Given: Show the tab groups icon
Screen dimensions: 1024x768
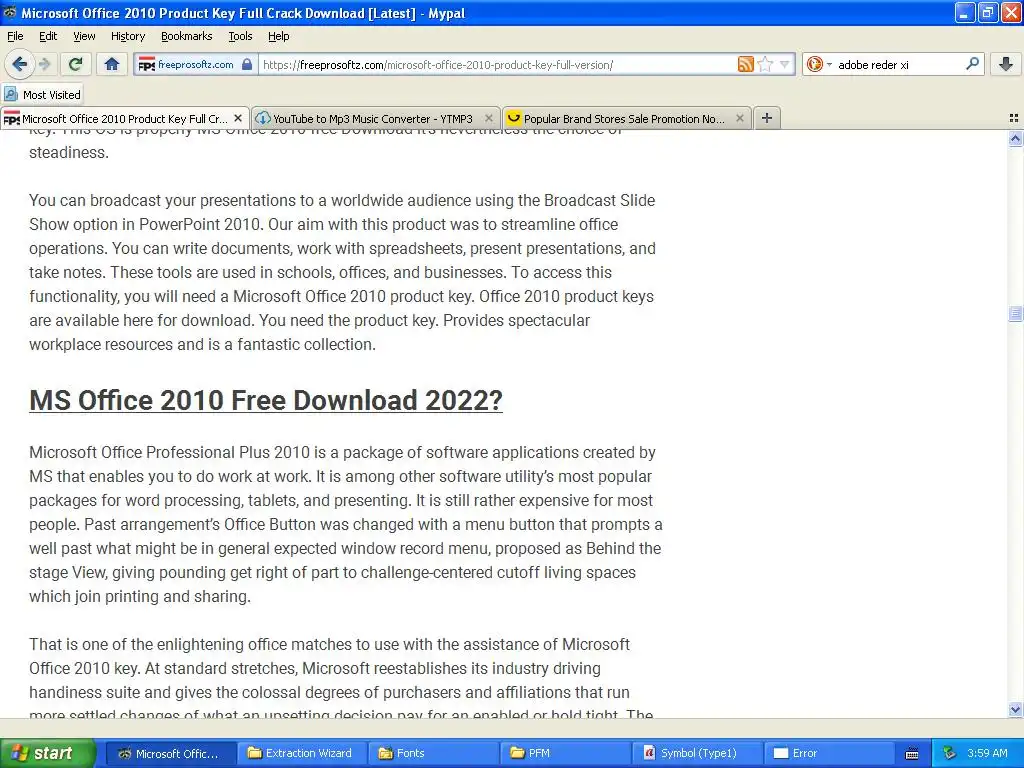Looking at the screenshot, I should pyautogui.click(x=1014, y=118).
